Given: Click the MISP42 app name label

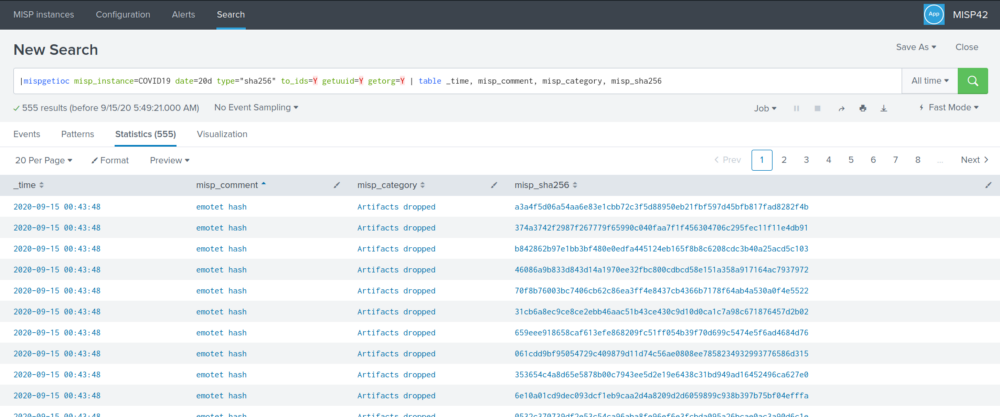Looking at the screenshot, I should click(970, 14).
